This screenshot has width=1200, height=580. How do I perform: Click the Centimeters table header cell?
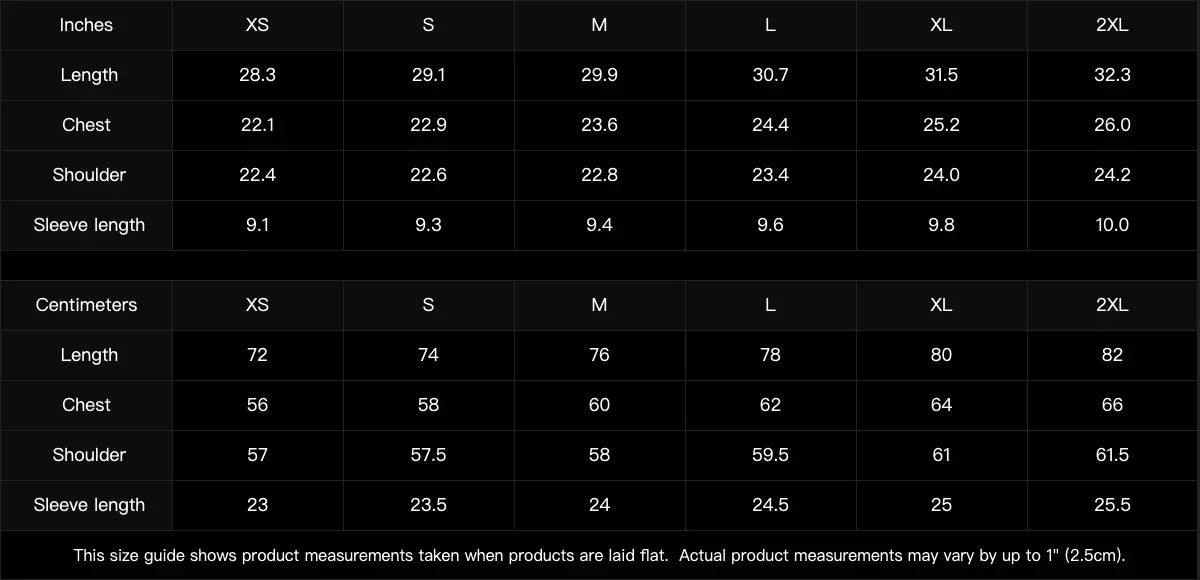86,305
